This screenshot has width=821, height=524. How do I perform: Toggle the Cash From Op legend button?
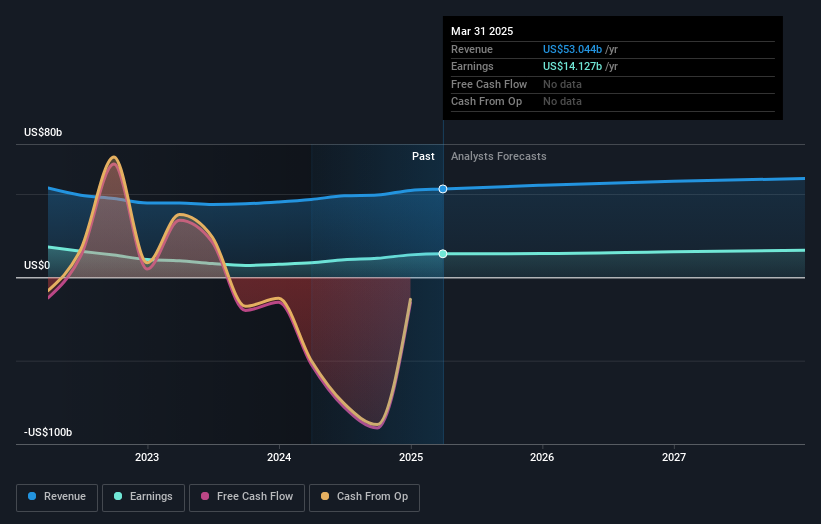364,497
